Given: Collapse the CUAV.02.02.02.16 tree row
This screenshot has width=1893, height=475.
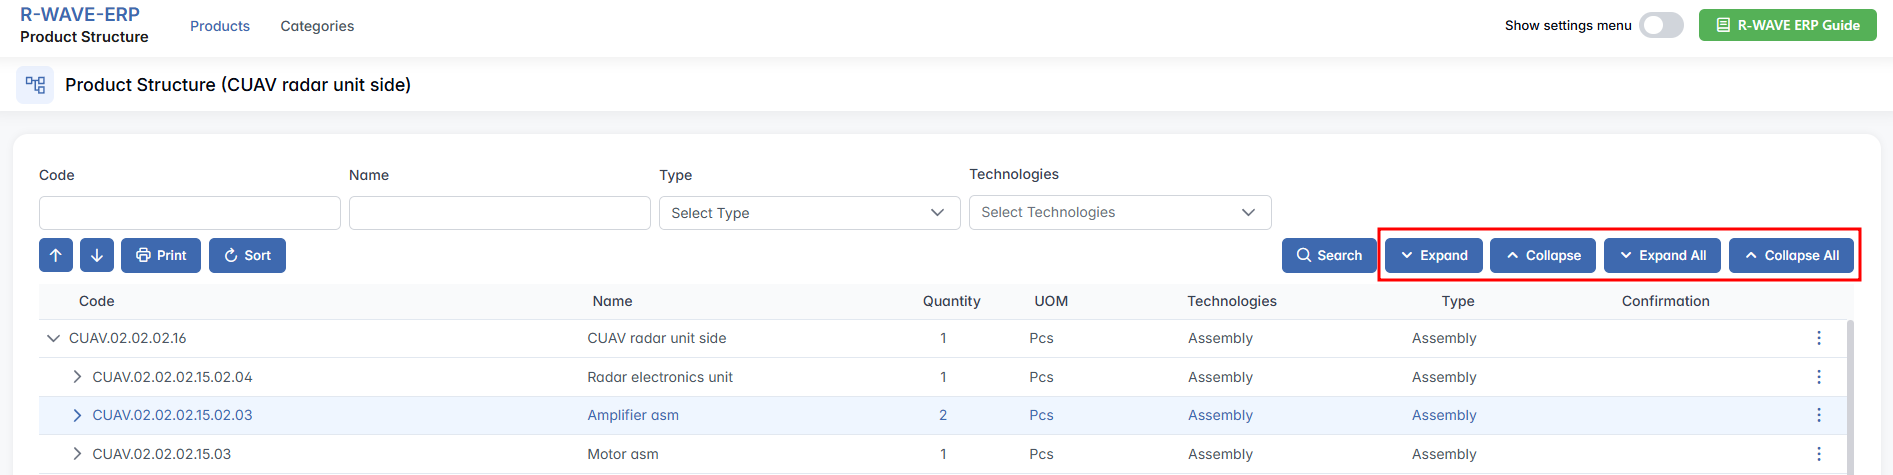Looking at the screenshot, I should (x=54, y=338).
